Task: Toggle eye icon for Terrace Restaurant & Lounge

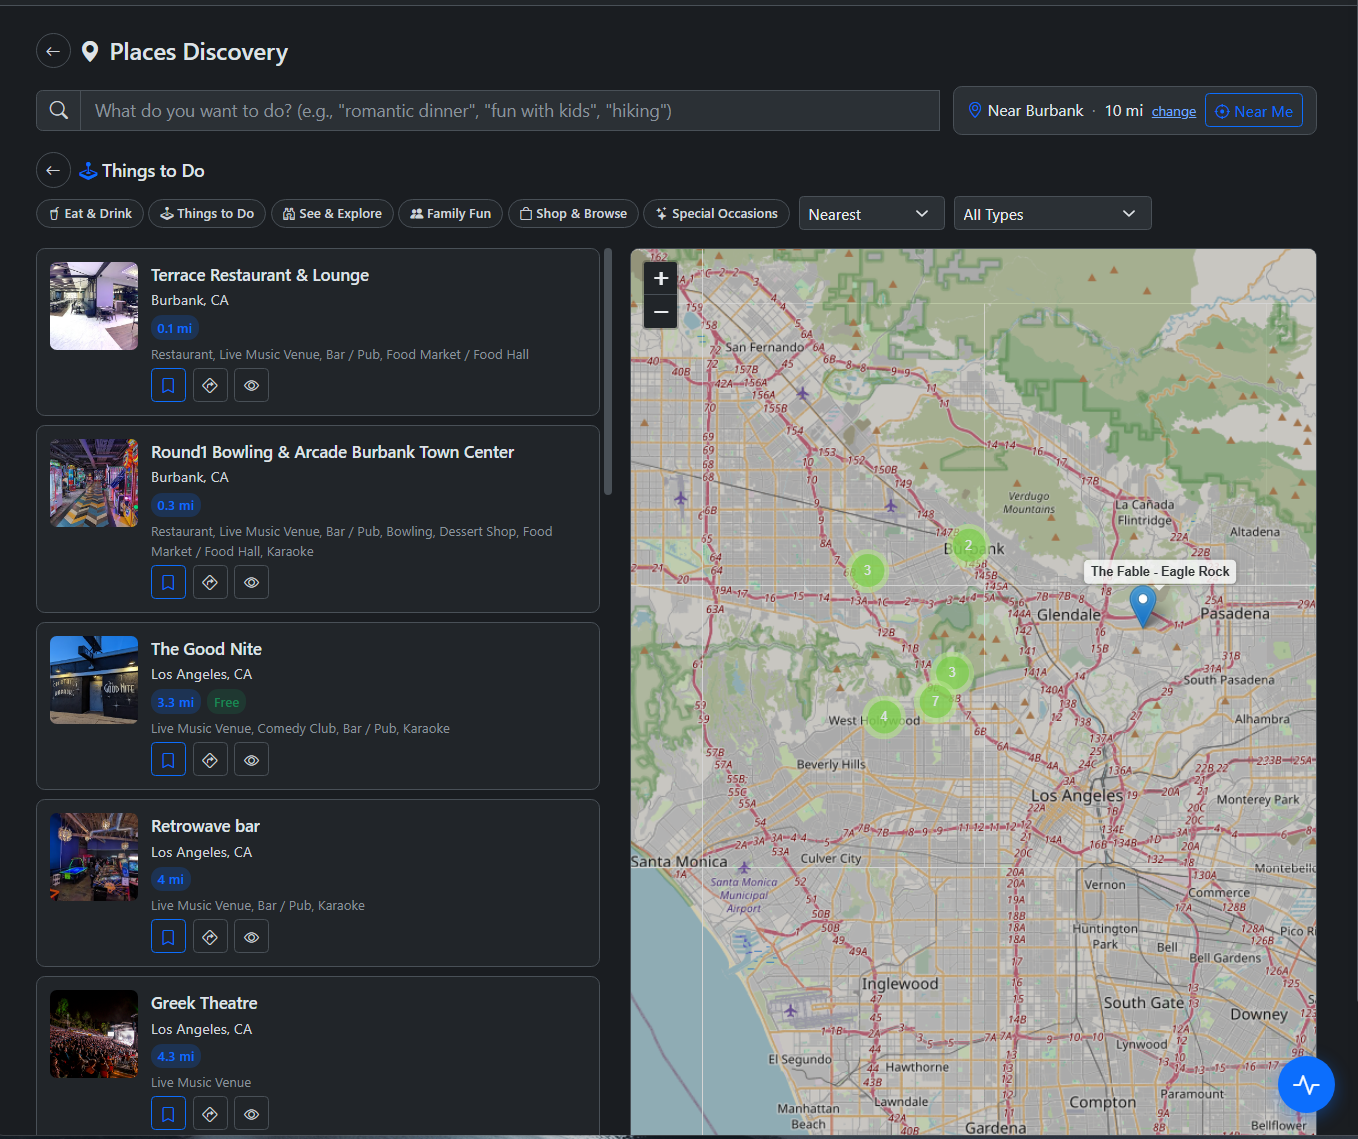Action: click(x=251, y=385)
